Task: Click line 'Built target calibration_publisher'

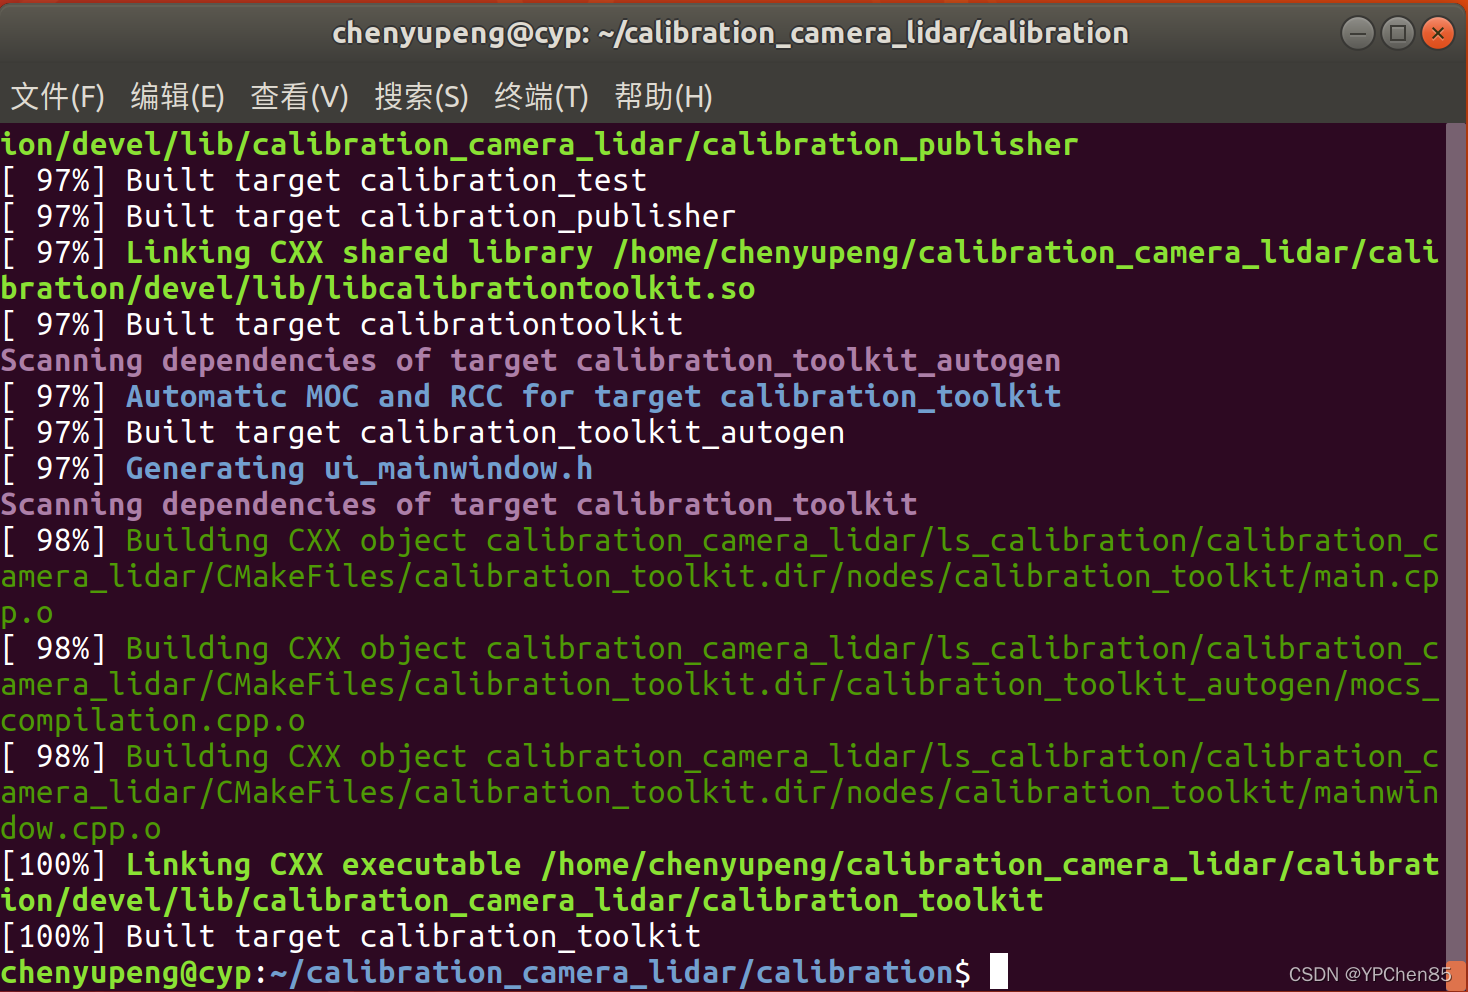Action: point(368,217)
